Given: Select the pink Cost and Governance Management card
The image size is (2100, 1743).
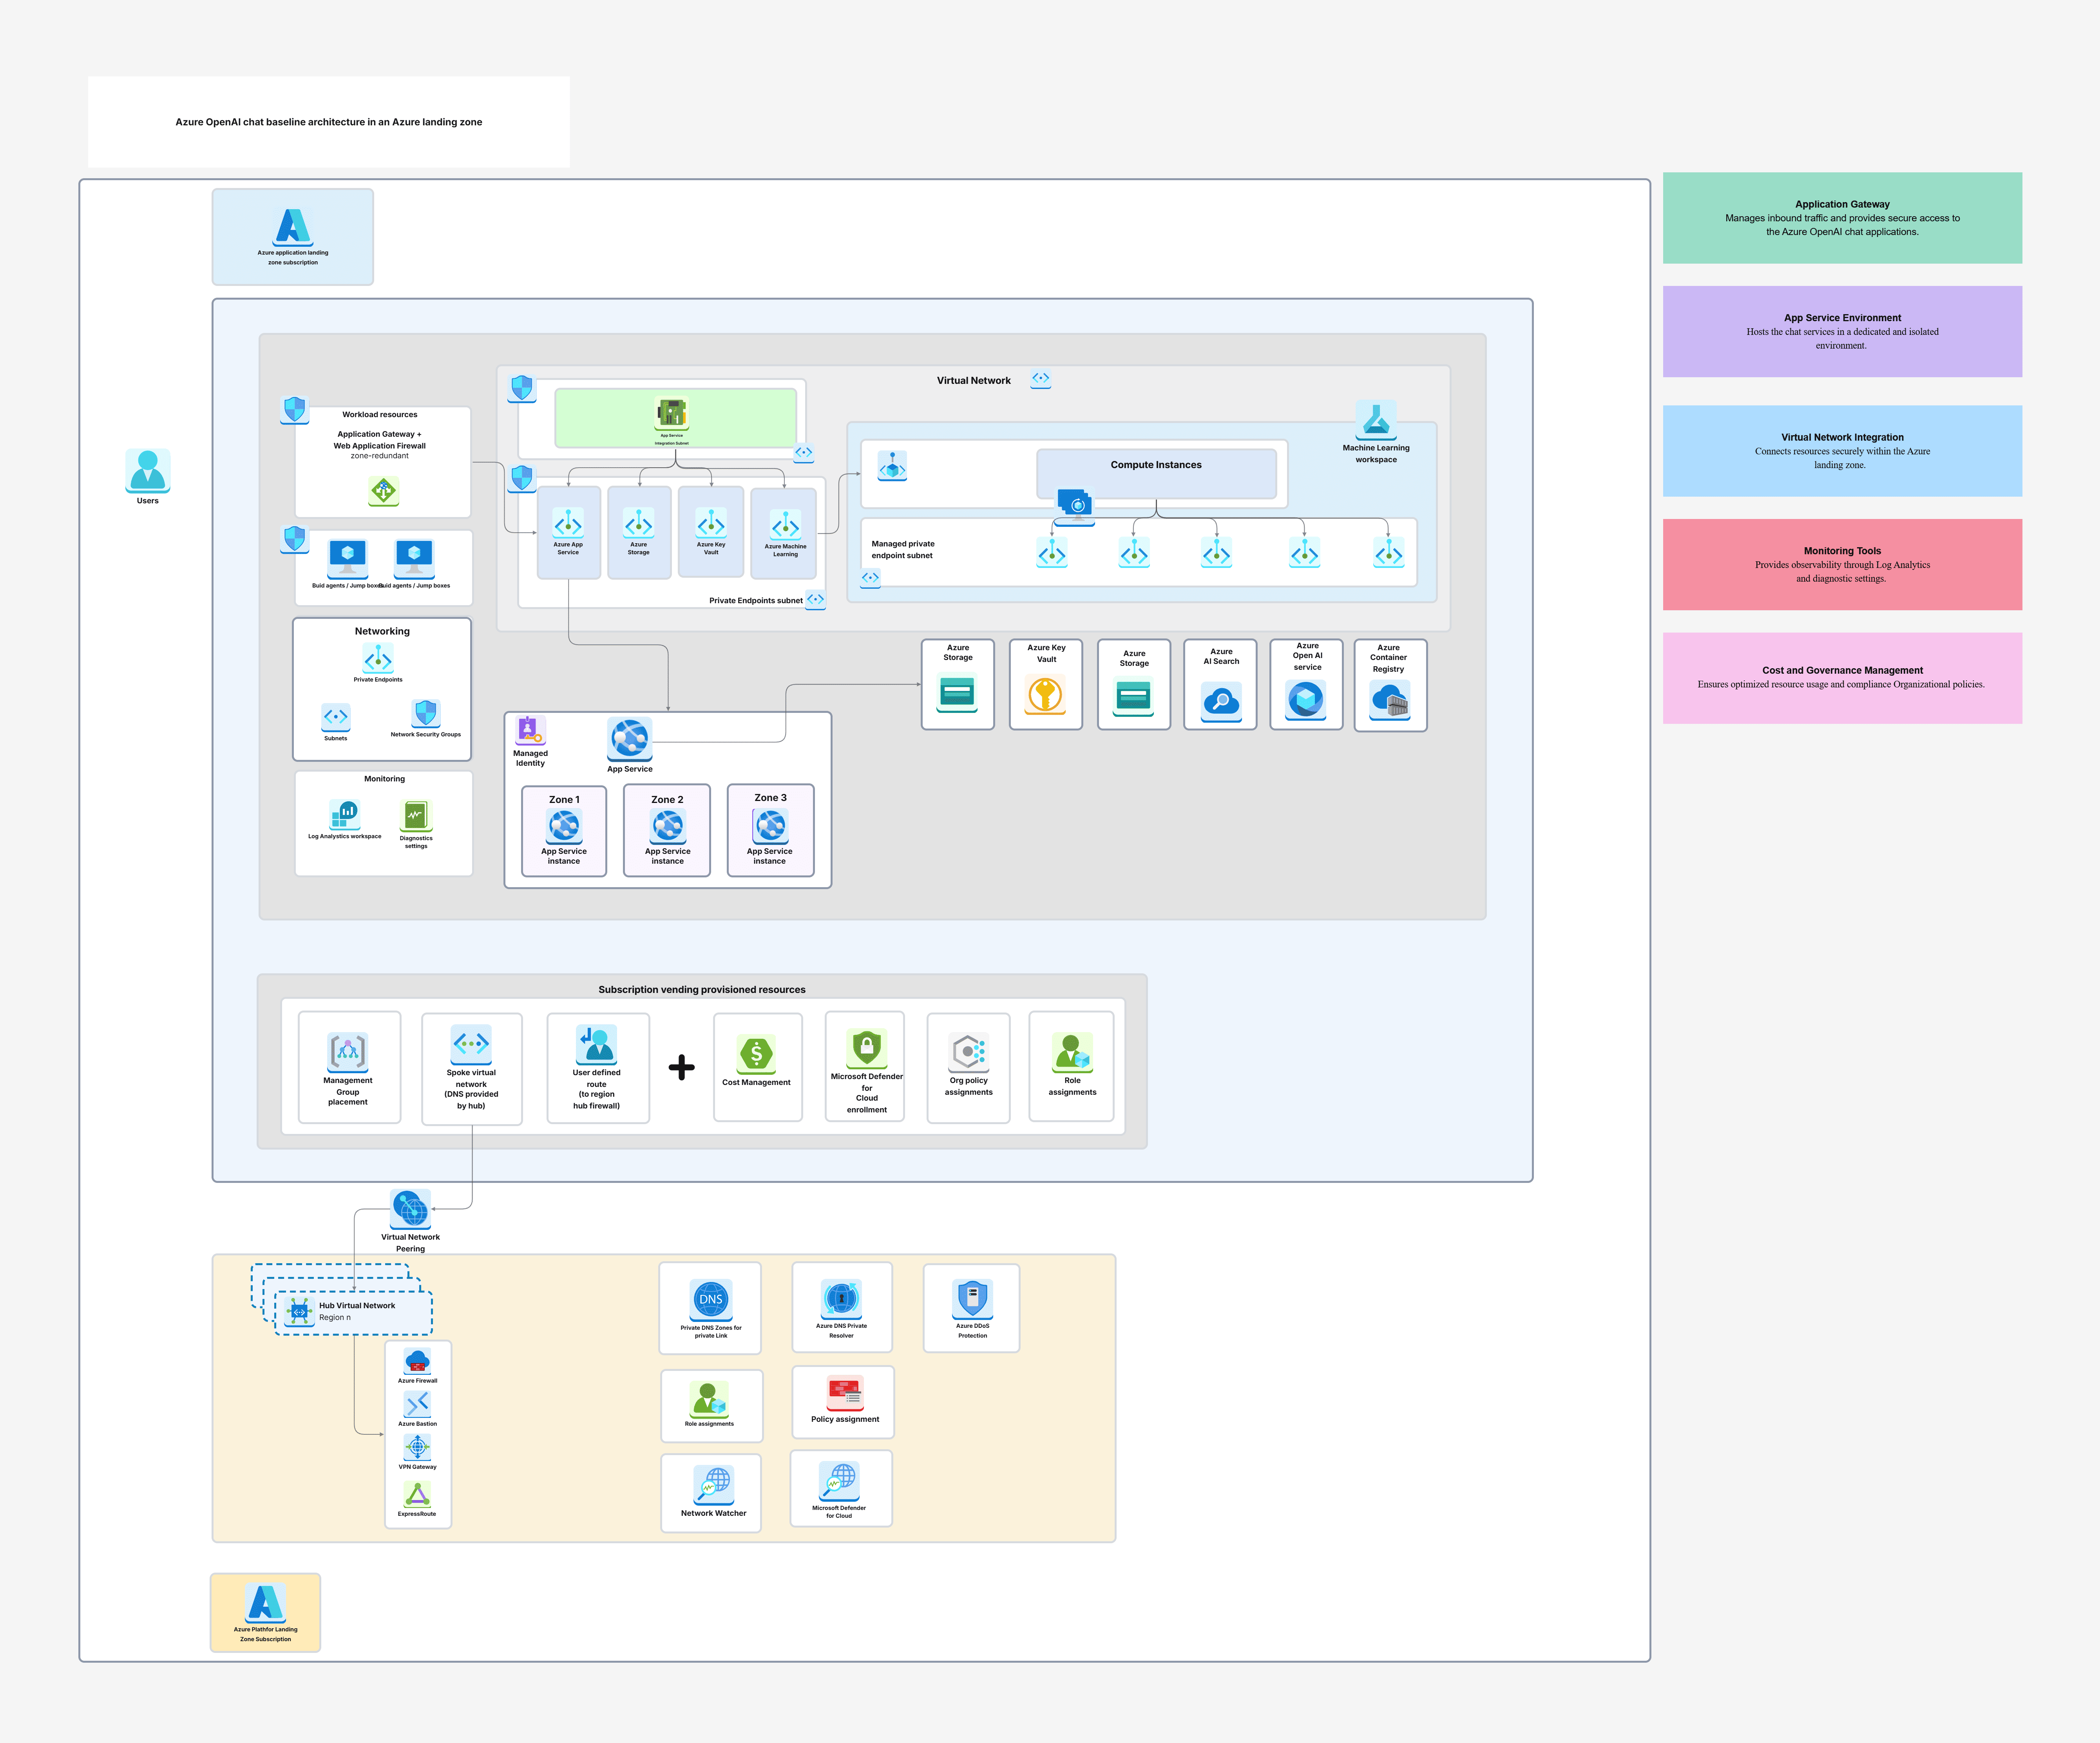Looking at the screenshot, I should (1842, 678).
